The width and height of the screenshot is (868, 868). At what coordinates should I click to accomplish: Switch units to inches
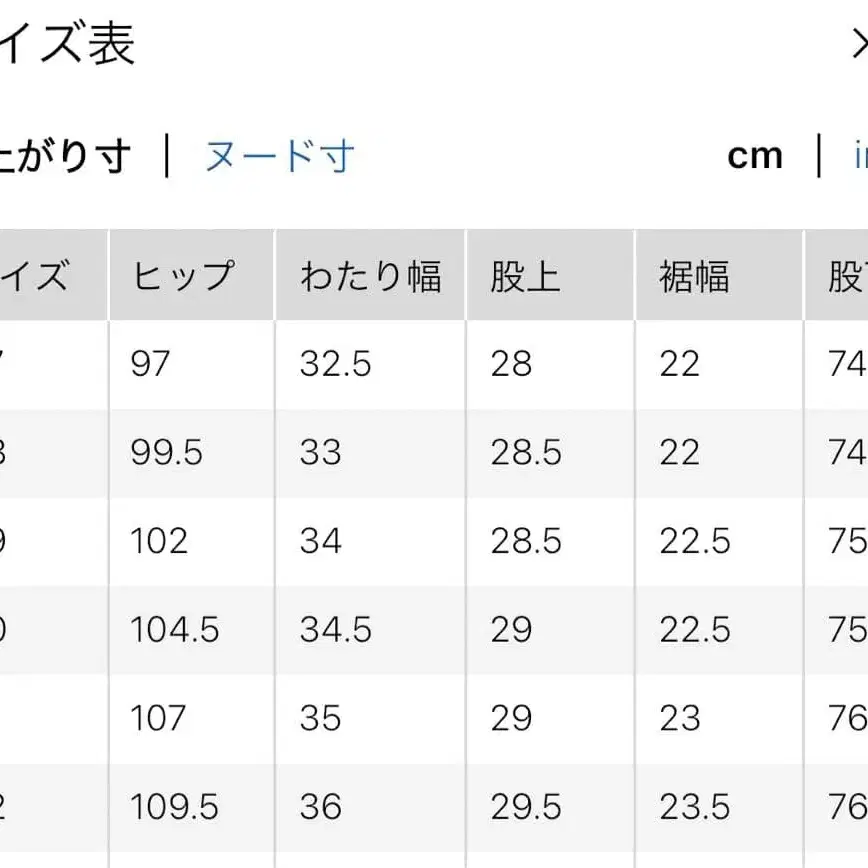point(861,157)
